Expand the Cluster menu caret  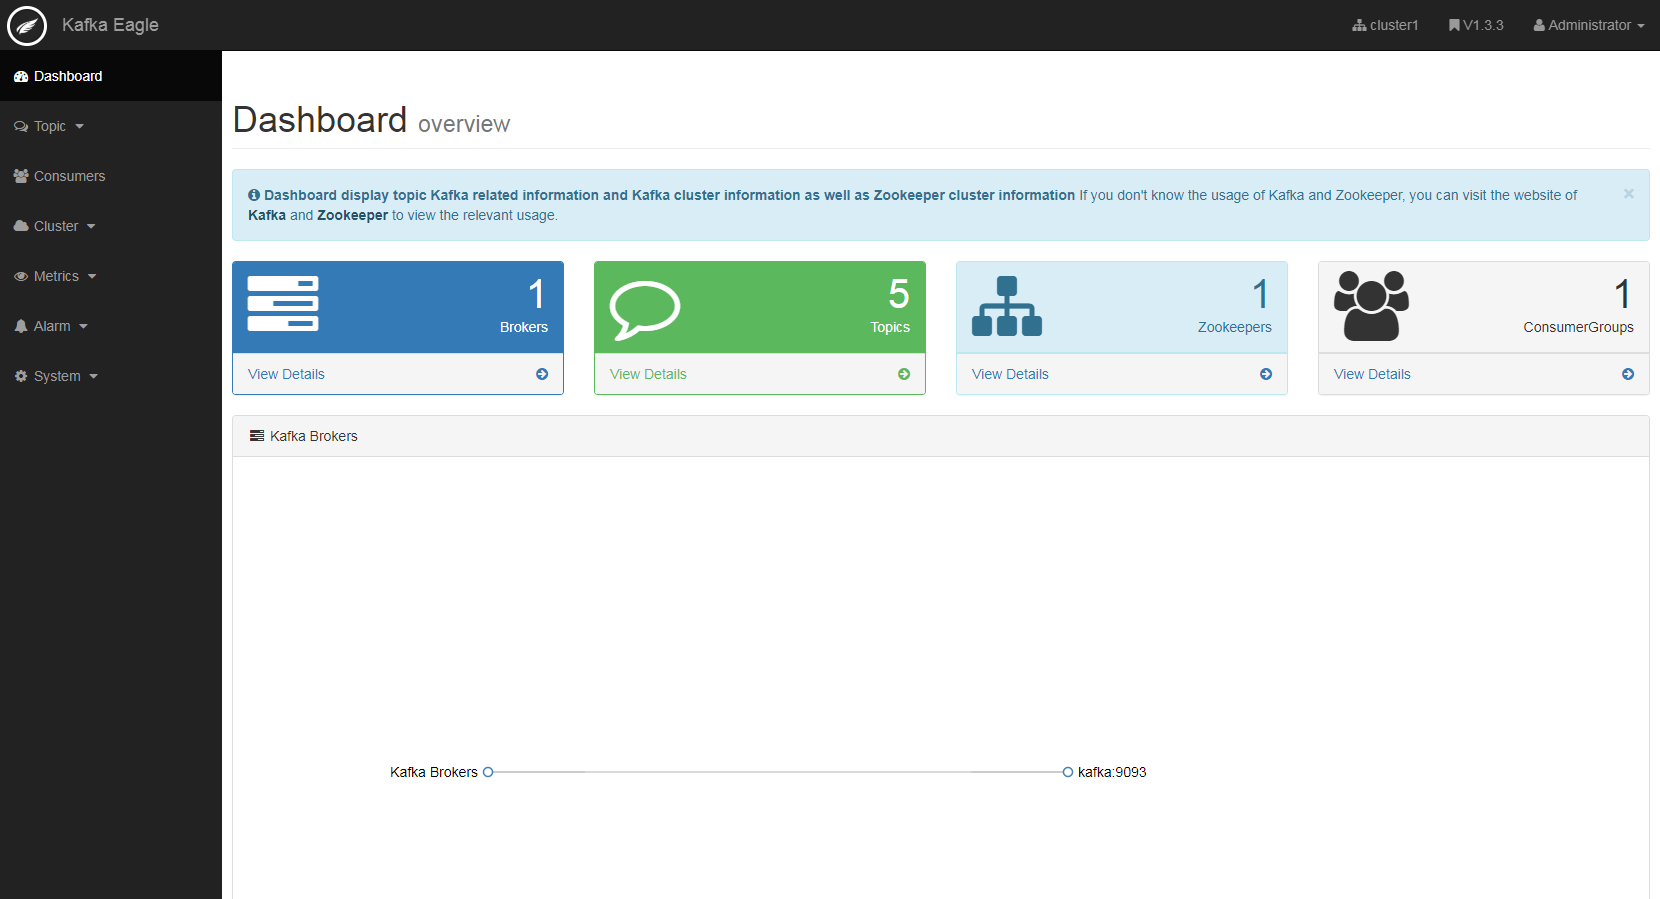coord(91,227)
